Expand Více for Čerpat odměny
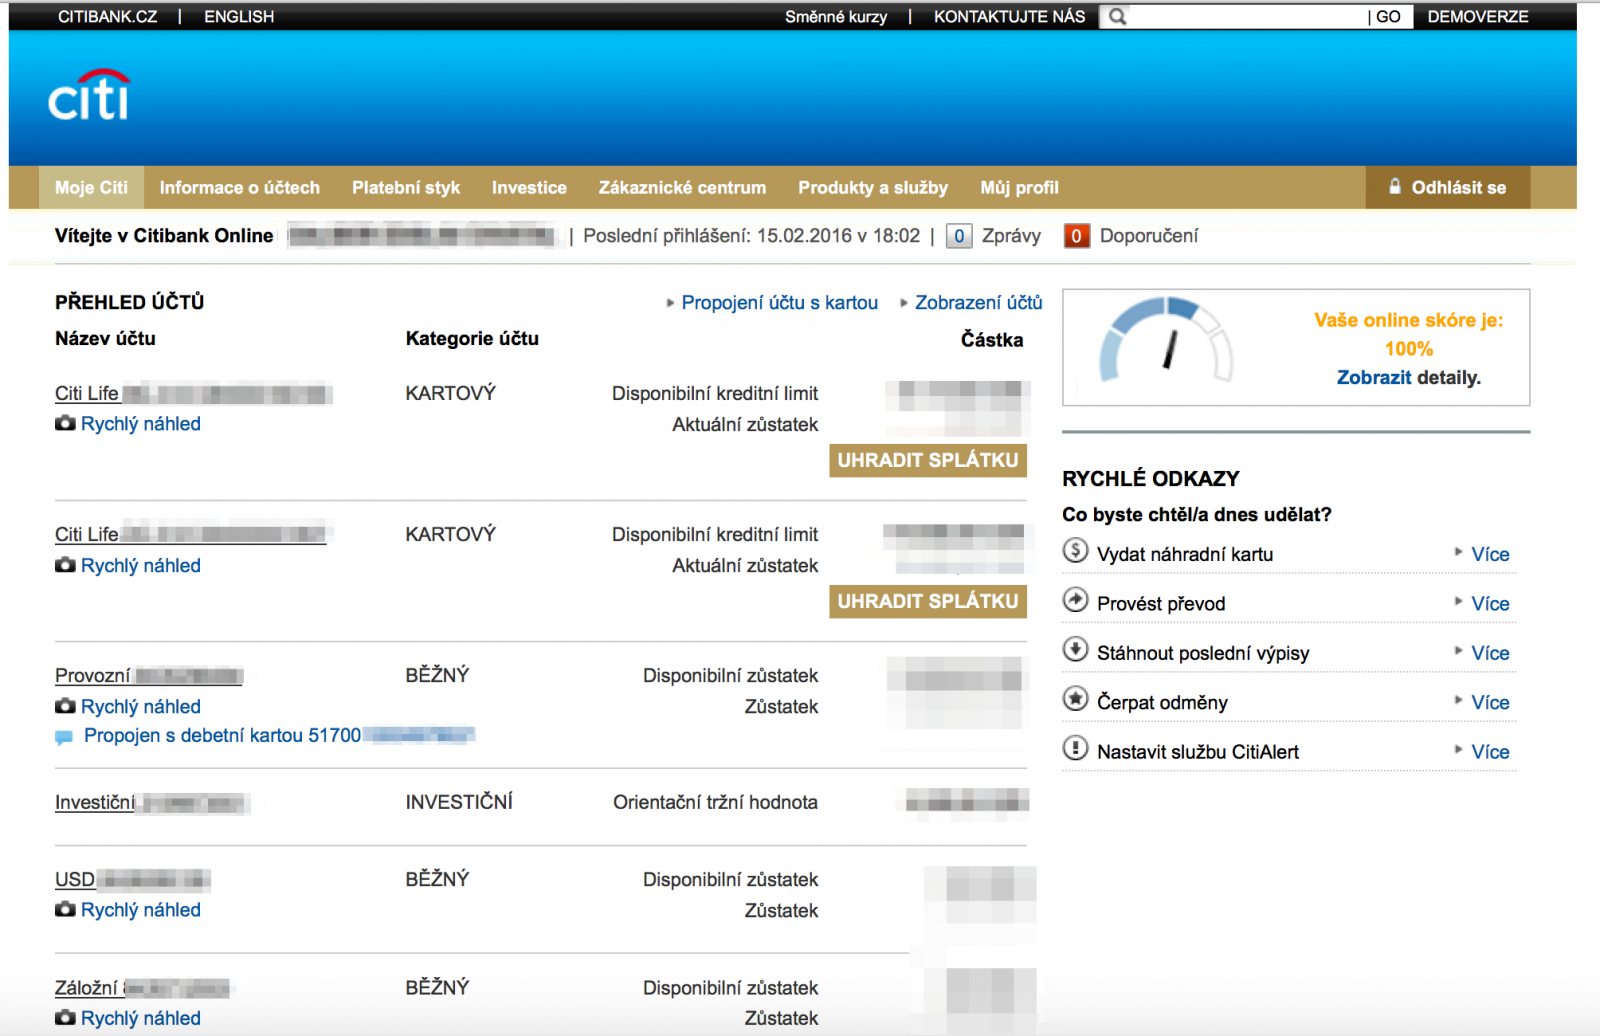The width and height of the screenshot is (1600, 1036). click(1490, 703)
